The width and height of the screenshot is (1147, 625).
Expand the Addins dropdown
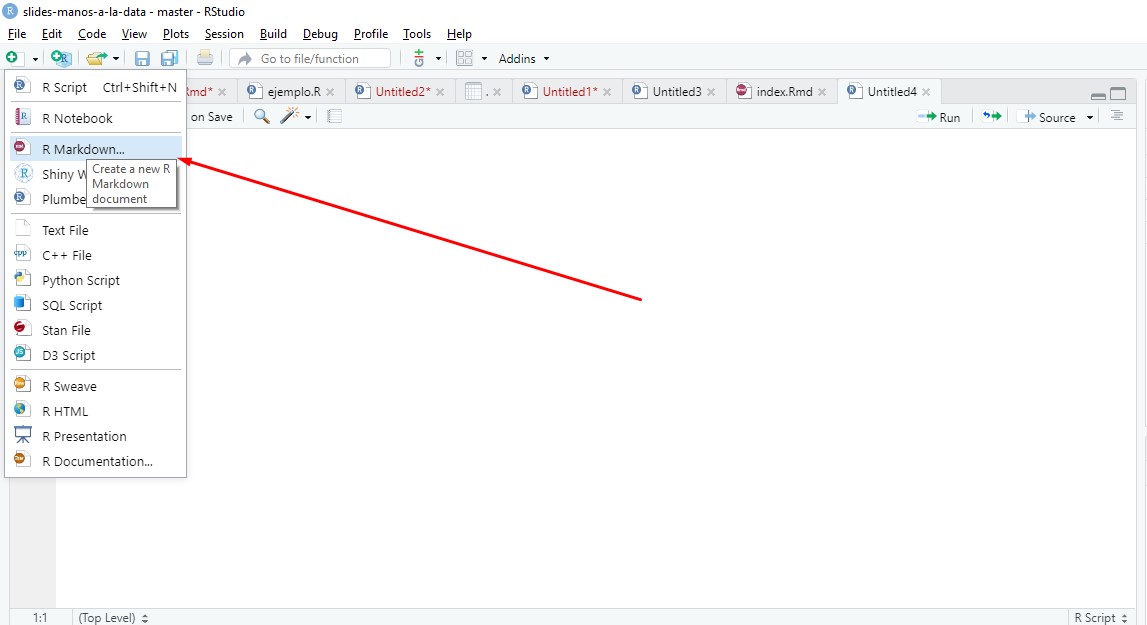click(x=524, y=59)
